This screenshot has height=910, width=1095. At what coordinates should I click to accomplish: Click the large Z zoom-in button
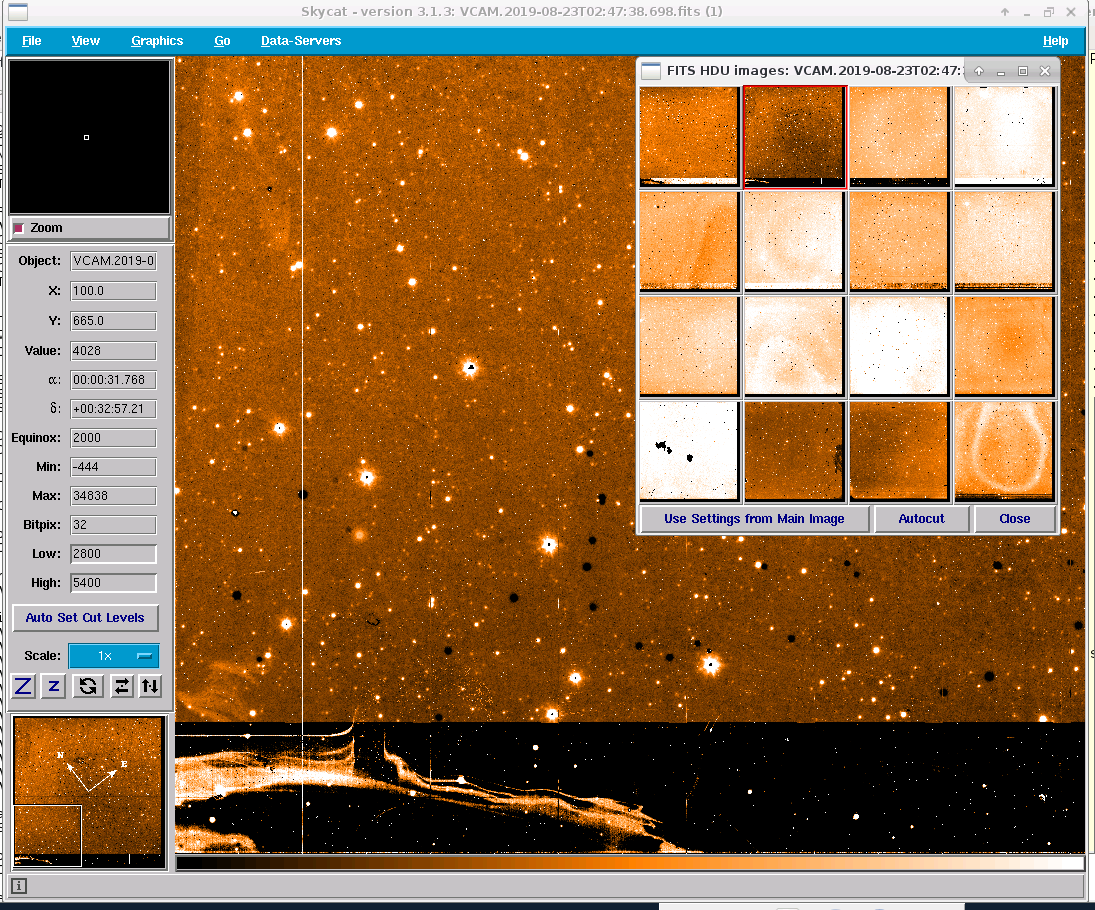[23, 686]
